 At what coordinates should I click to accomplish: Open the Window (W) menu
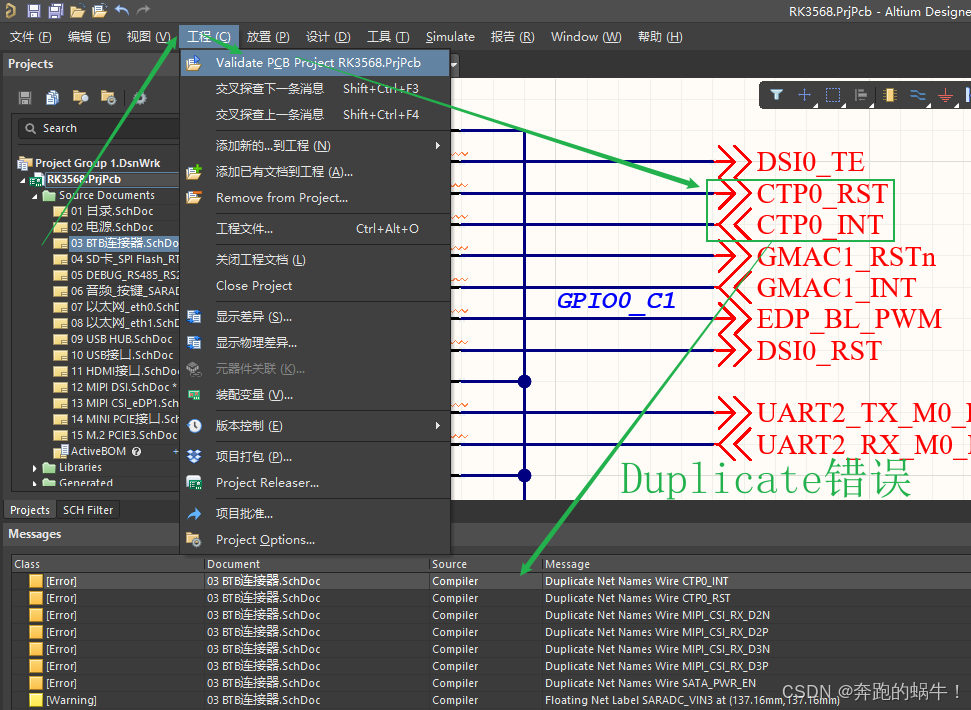point(586,37)
